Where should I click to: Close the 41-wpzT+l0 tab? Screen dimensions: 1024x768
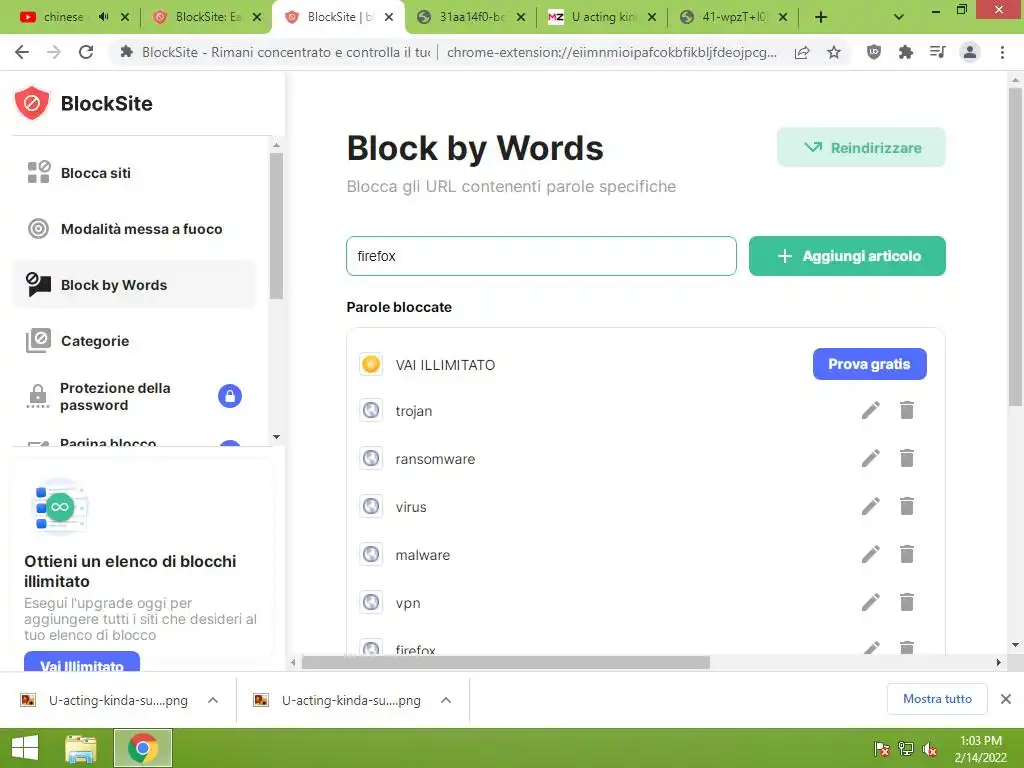[x=783, y=17]
